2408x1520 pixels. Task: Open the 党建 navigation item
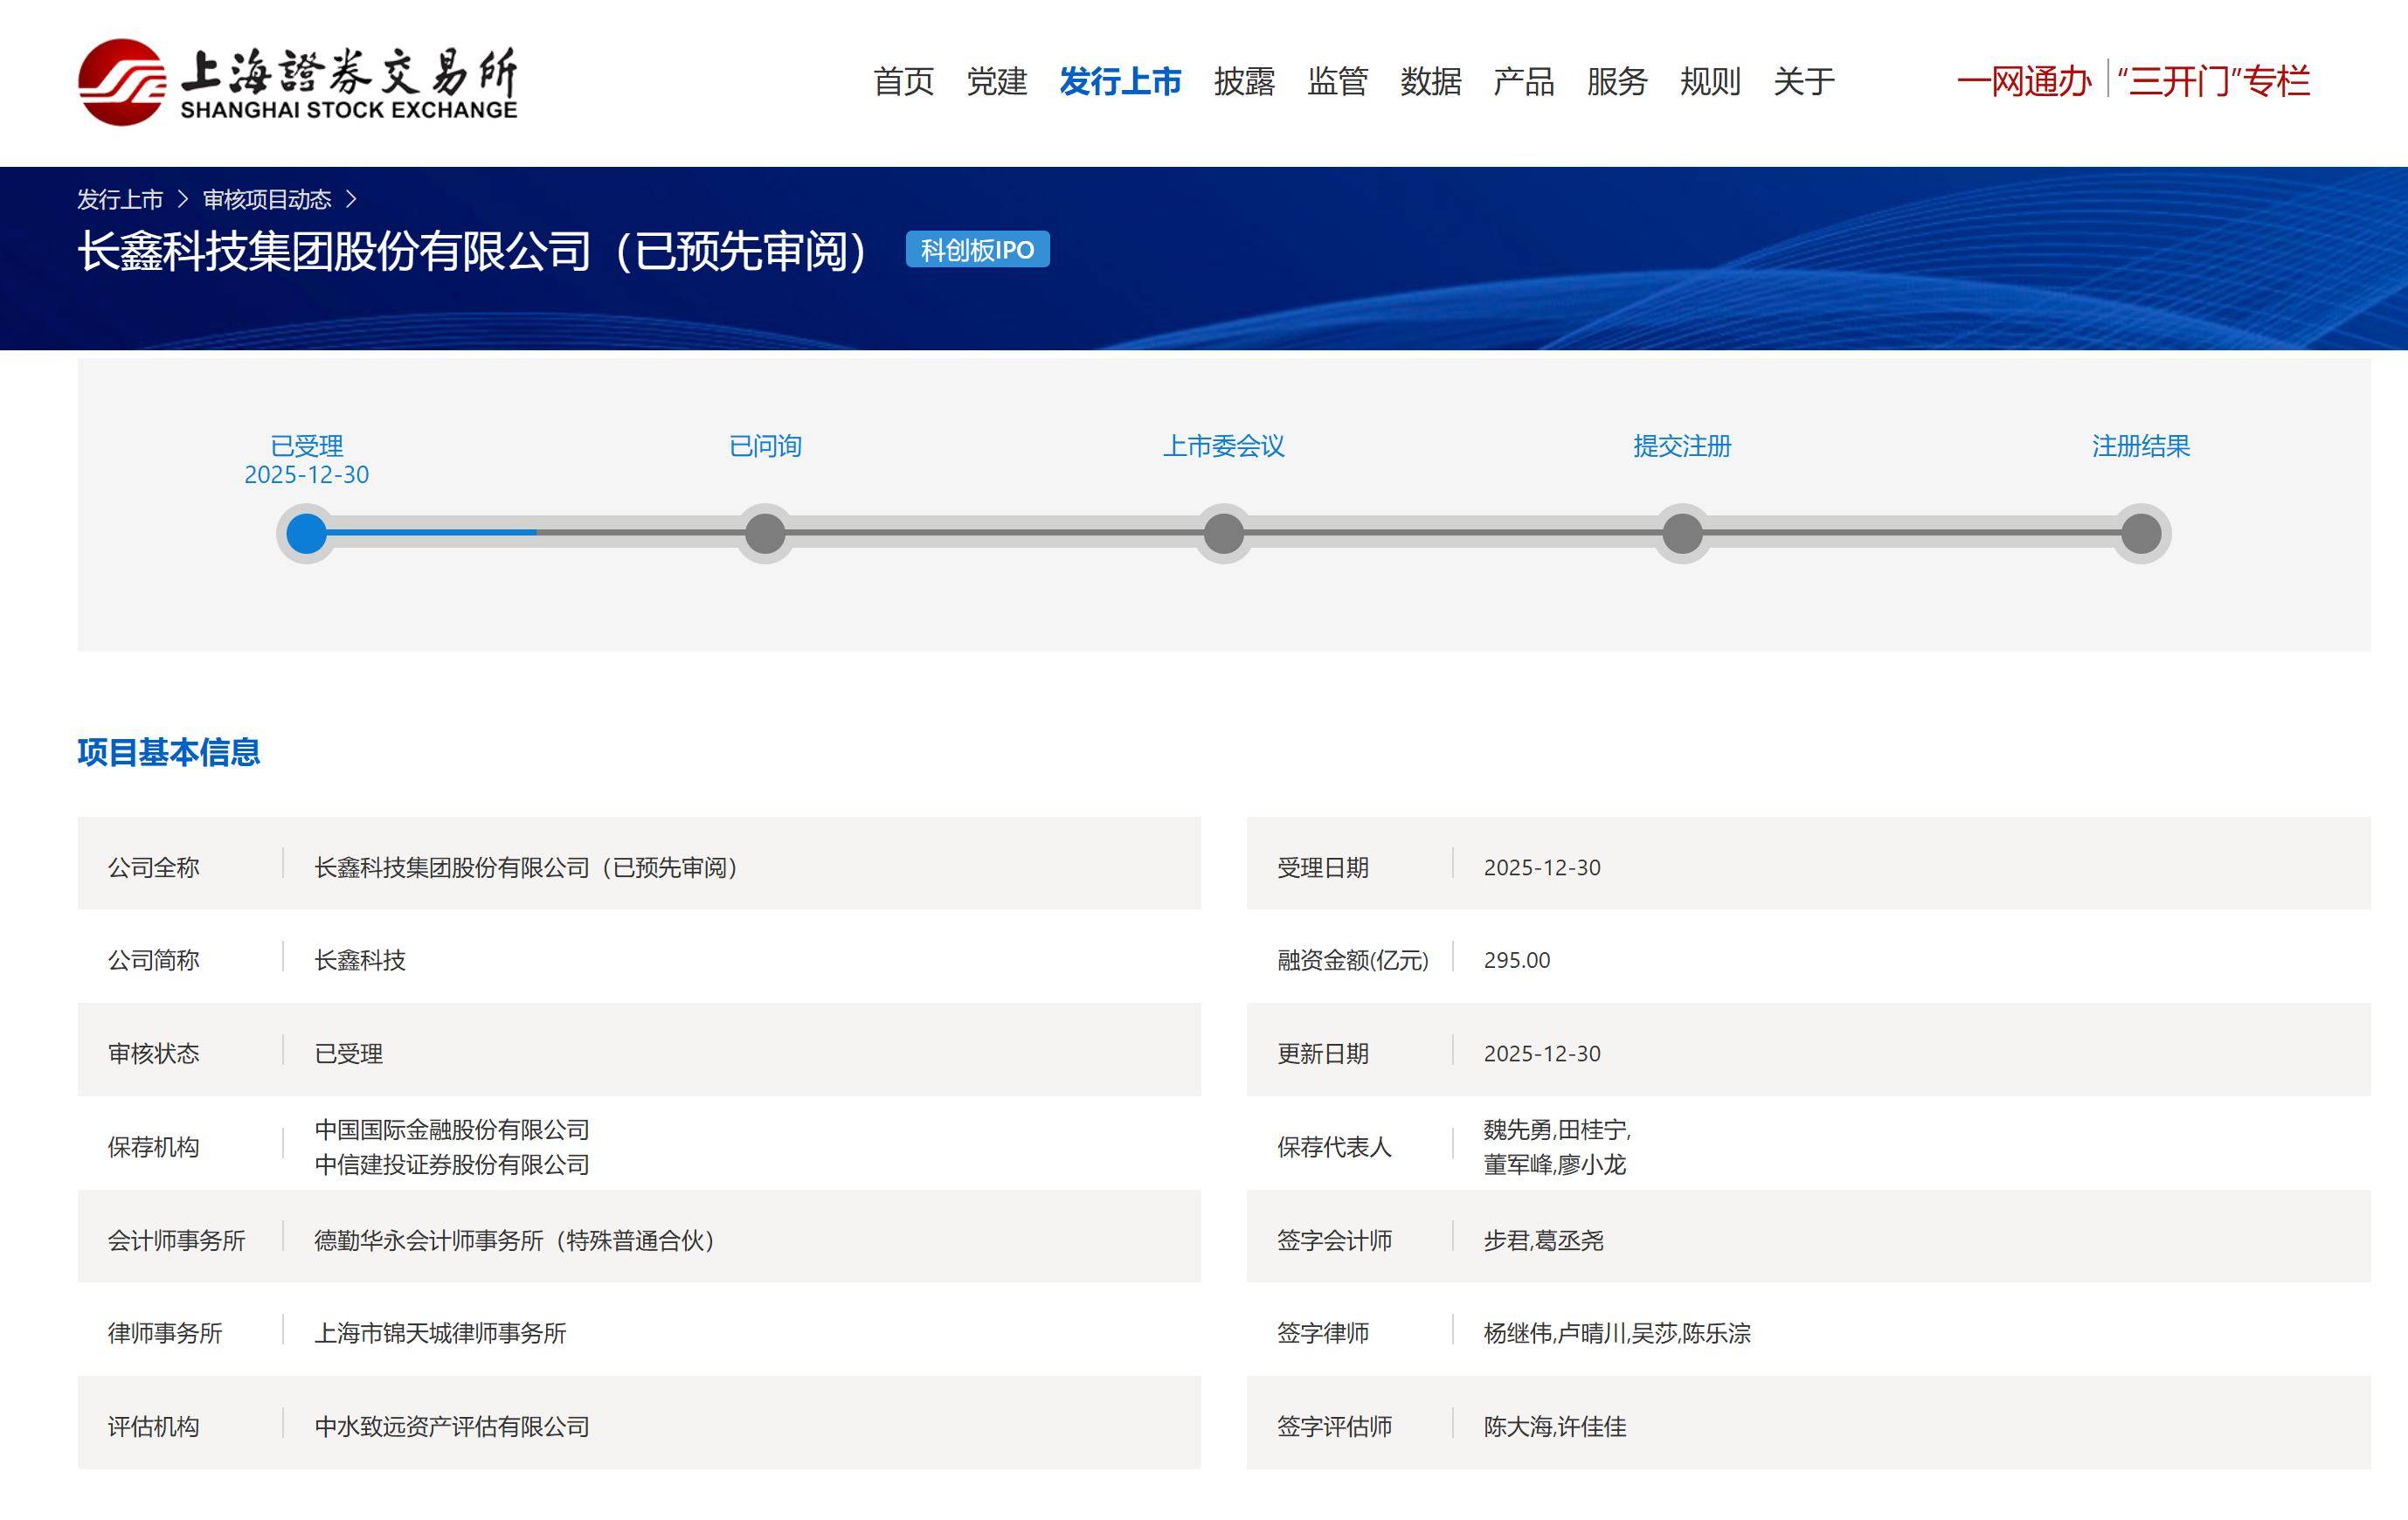pyautogui.click(x=996, y=81)
